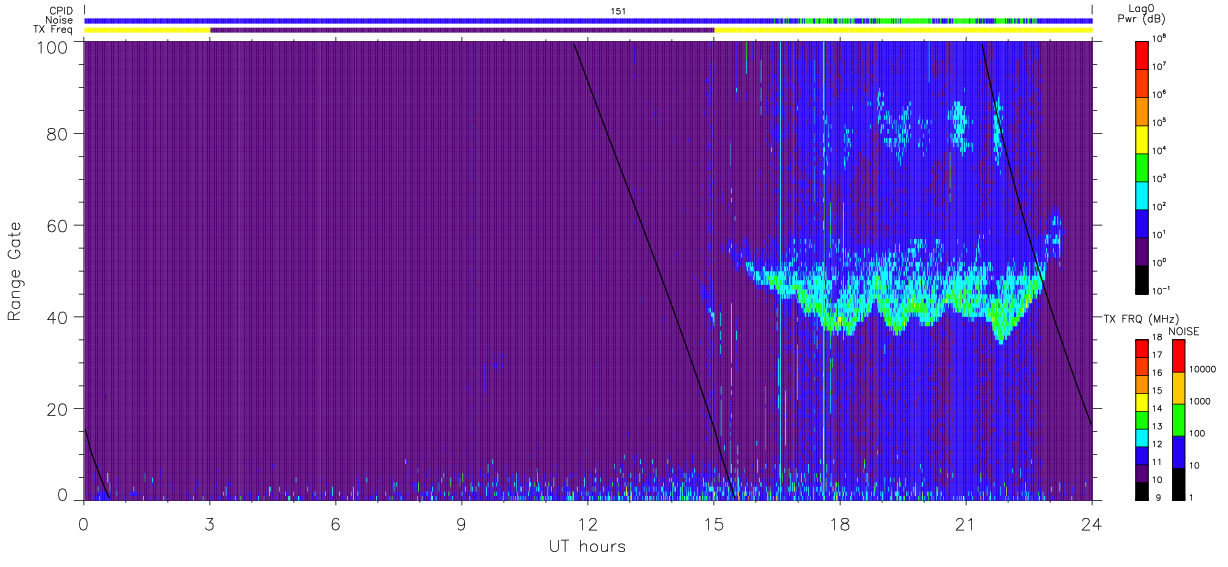This screenshot has width=1228, height=567.
Task: Click the 'Noise' row label at top left
Action: click(60, 20)
